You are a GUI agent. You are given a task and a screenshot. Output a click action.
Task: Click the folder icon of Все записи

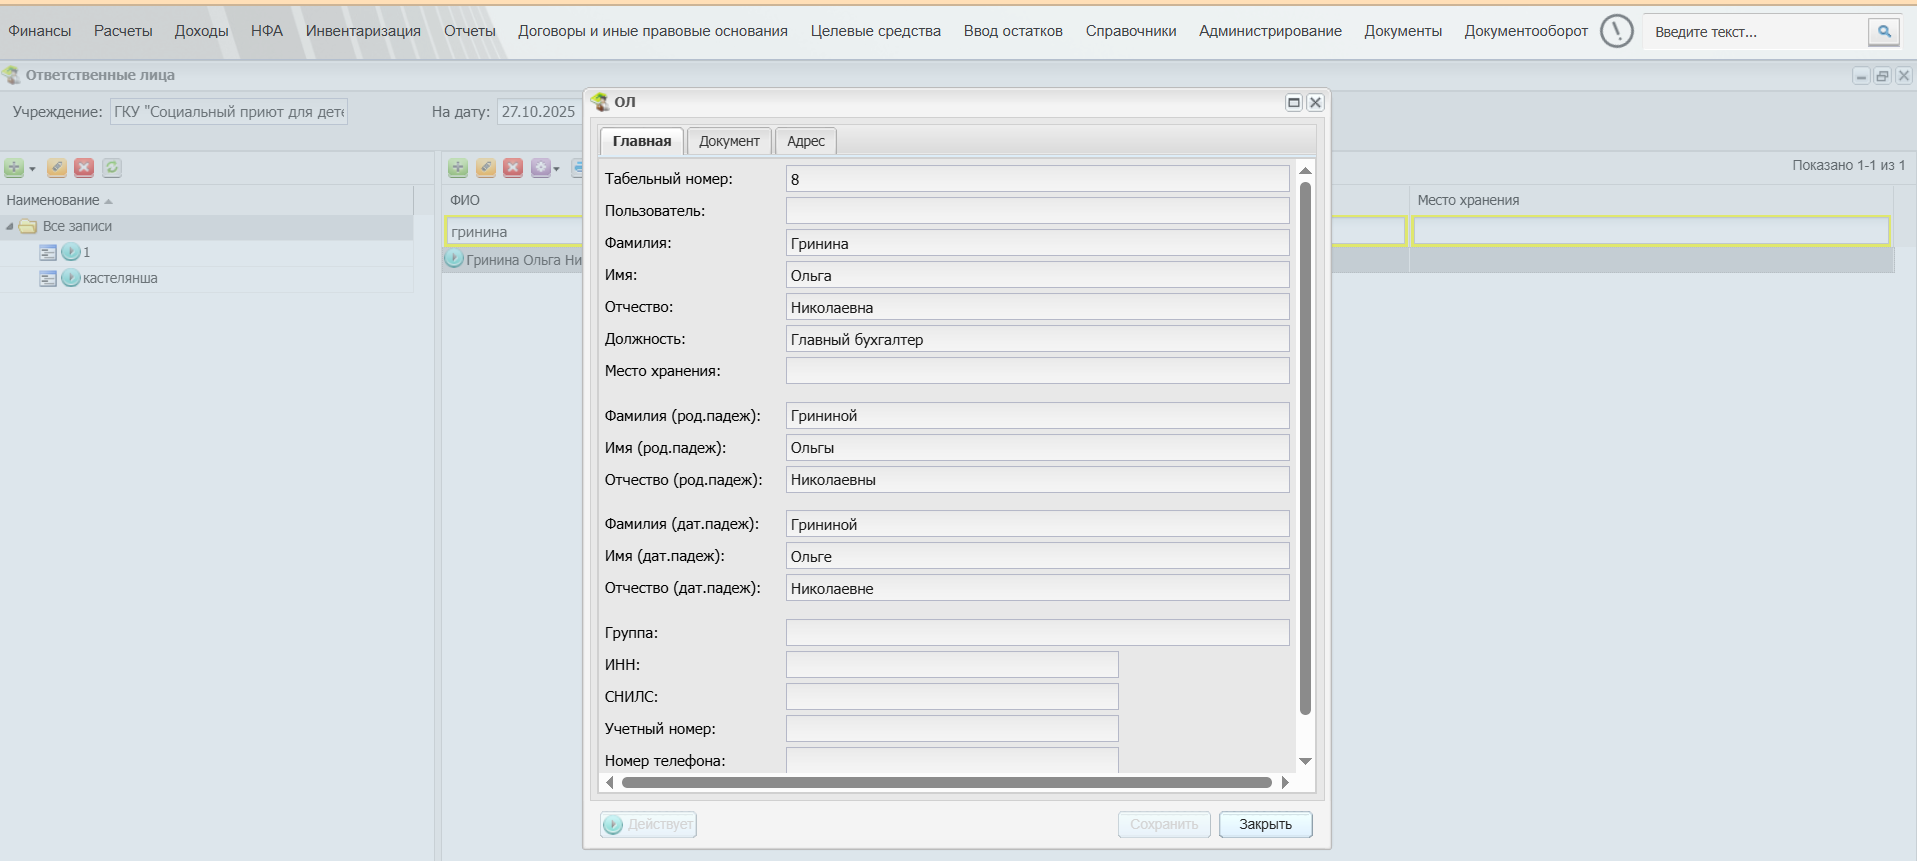28,227
